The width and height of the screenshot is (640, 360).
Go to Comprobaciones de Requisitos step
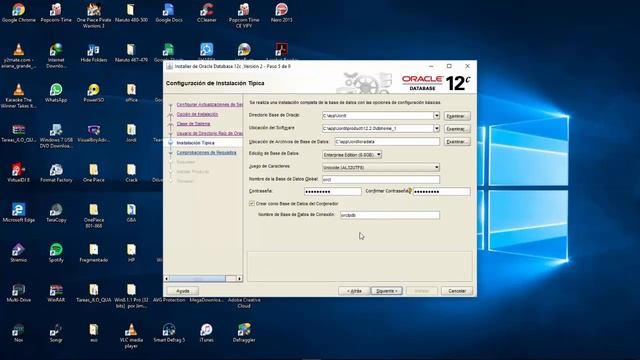point(207,153)
